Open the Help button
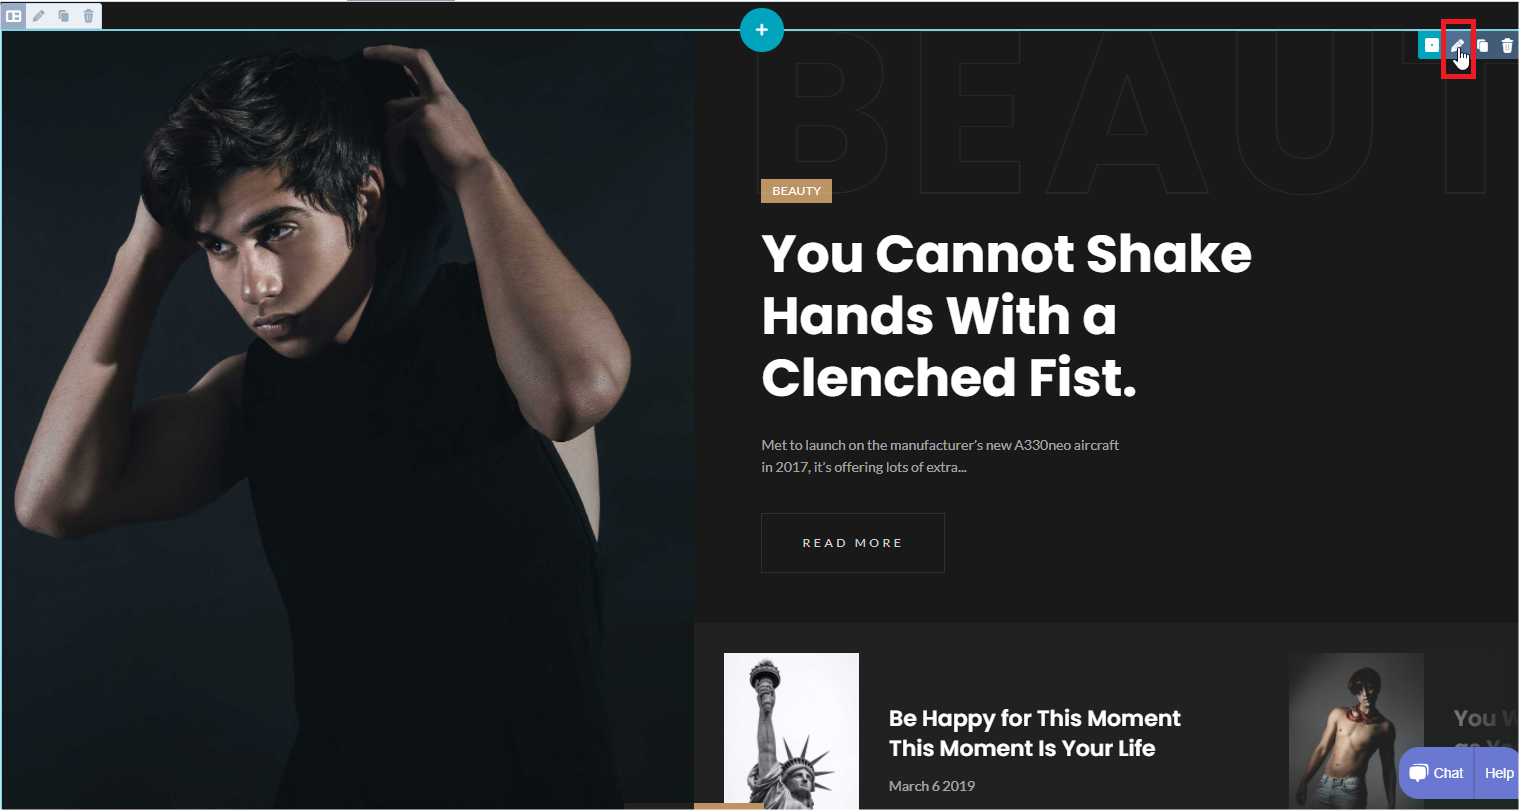 click(x=1498, y=773)
